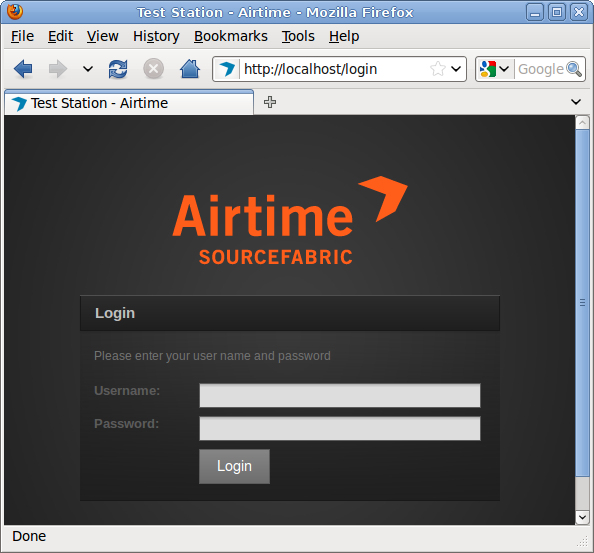
Task: Open a new tab with plus icon
Action: (270, 102)
